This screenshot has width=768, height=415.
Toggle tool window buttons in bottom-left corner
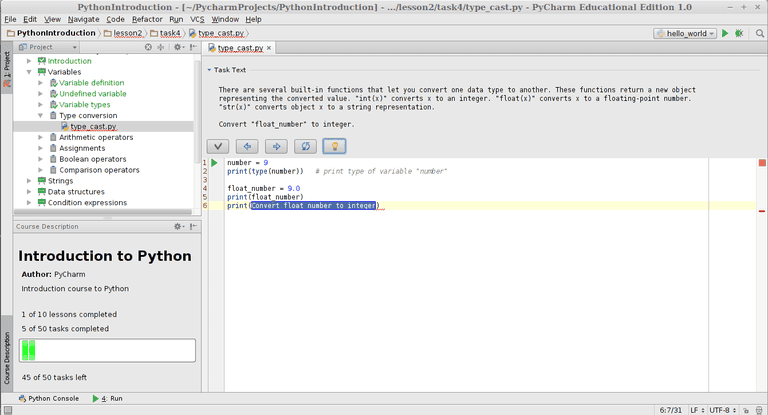pyautogui.click(x=8, y=411)
